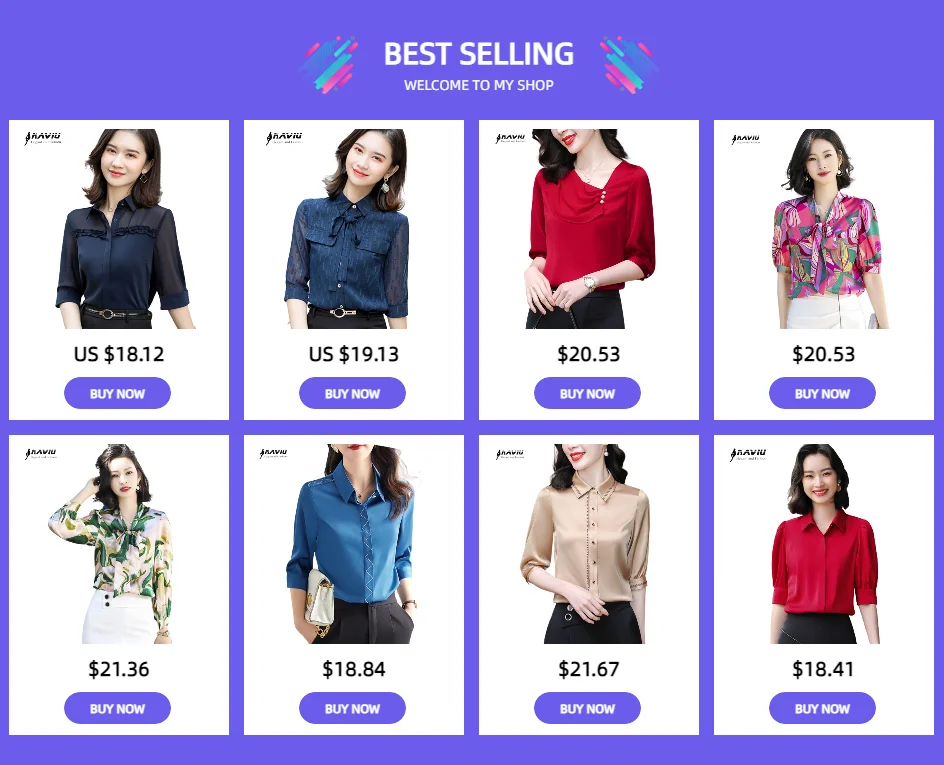Open the red draped-neck blouse photo
Image resolution: width=944 pixels, height=765 pixels.
590,229
